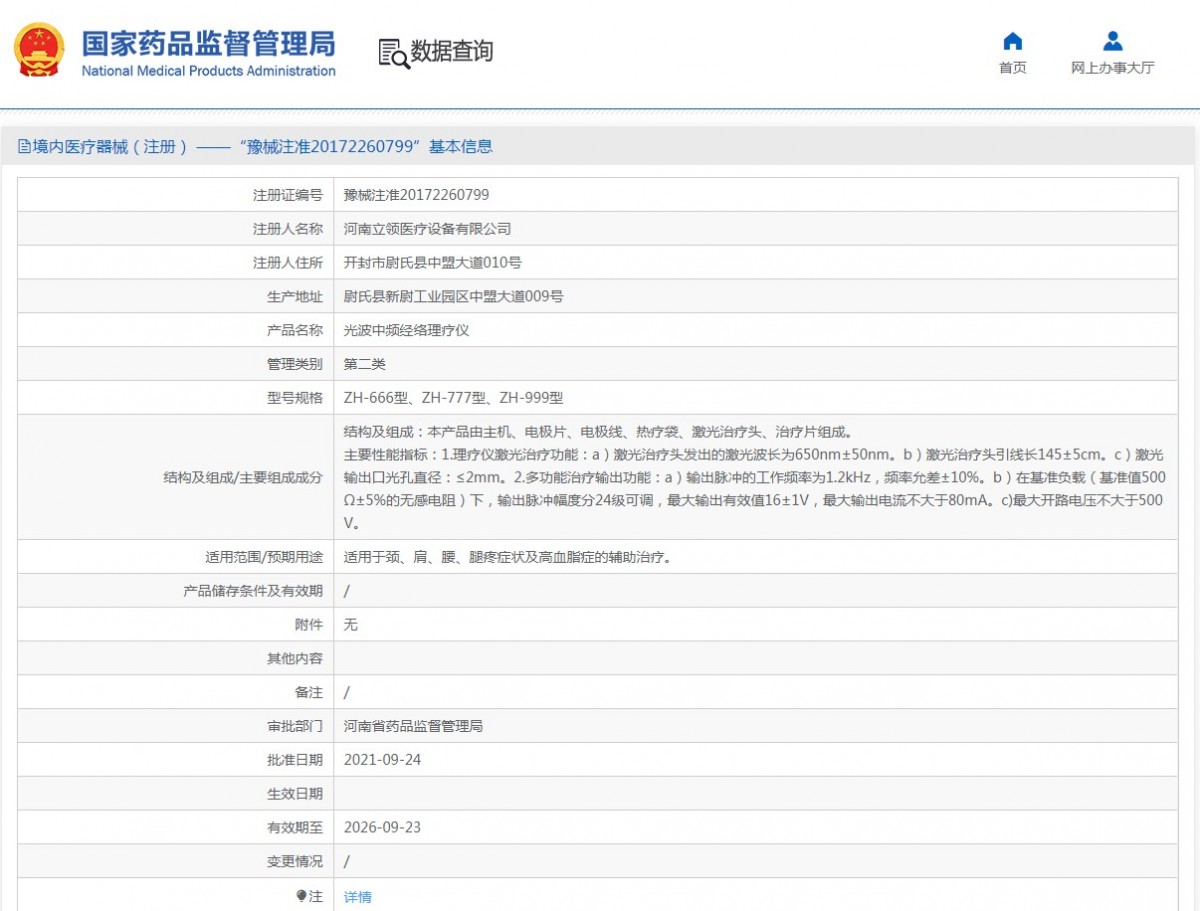The image size is (1200, 911).
Task: Select production address 尉氏县新尉工业园区中盟大道009号
Action: click(x=453, y=297)
